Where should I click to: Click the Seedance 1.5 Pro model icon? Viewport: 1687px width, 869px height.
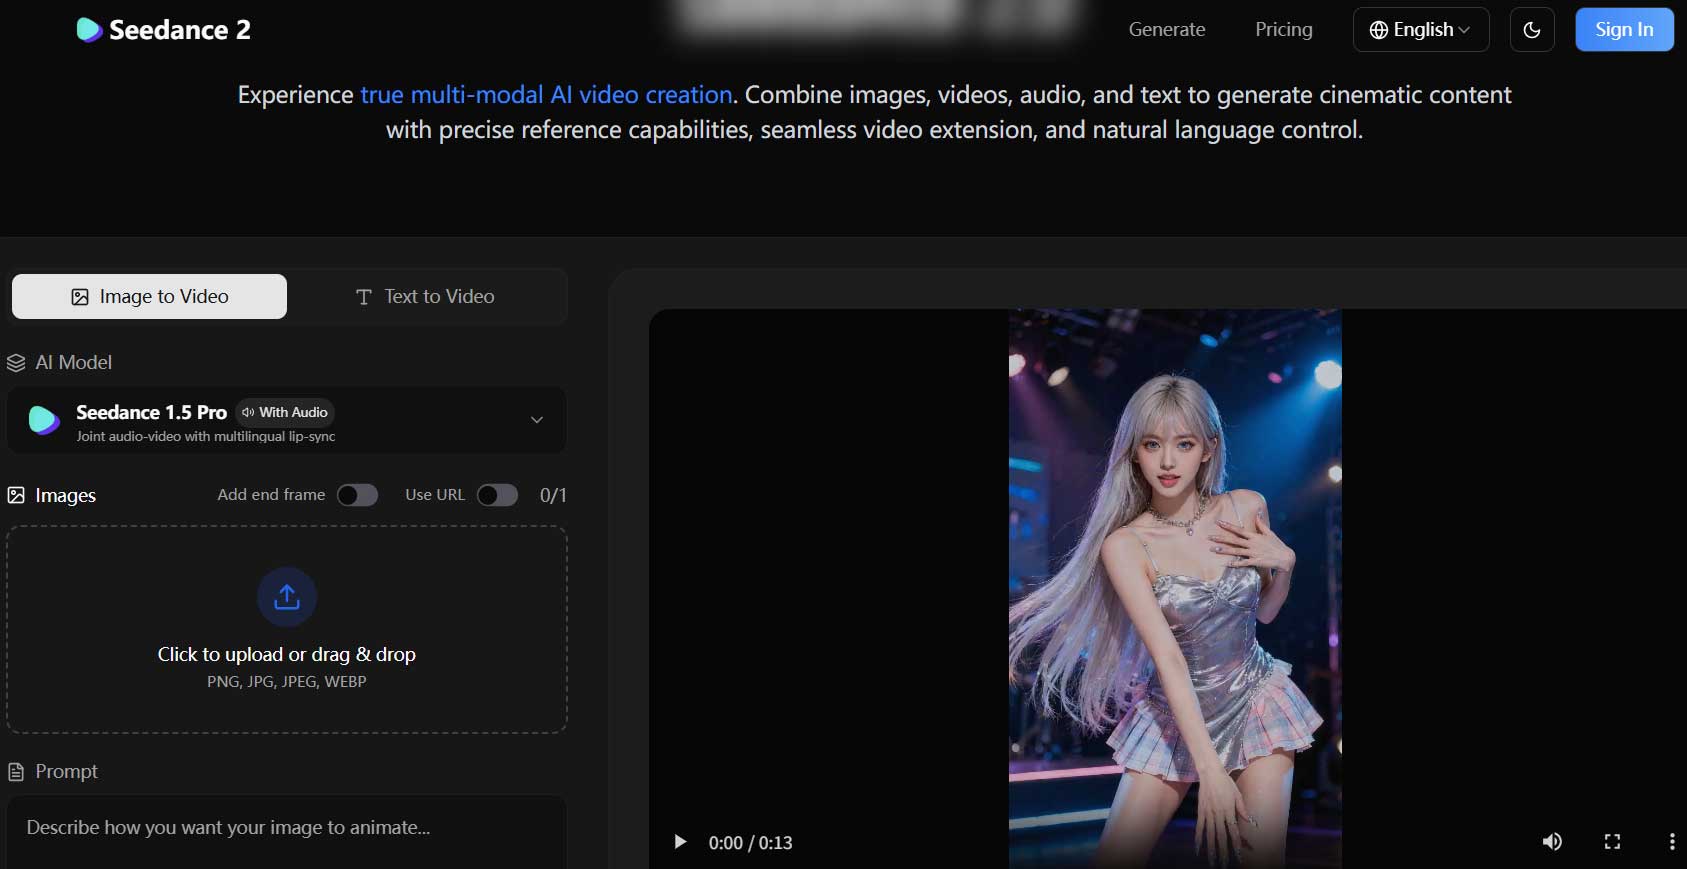[44, 420]
